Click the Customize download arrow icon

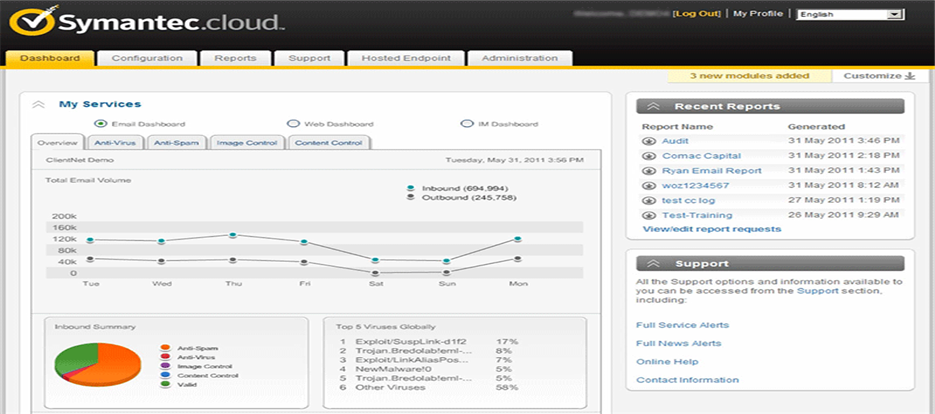tap(910, 76)
